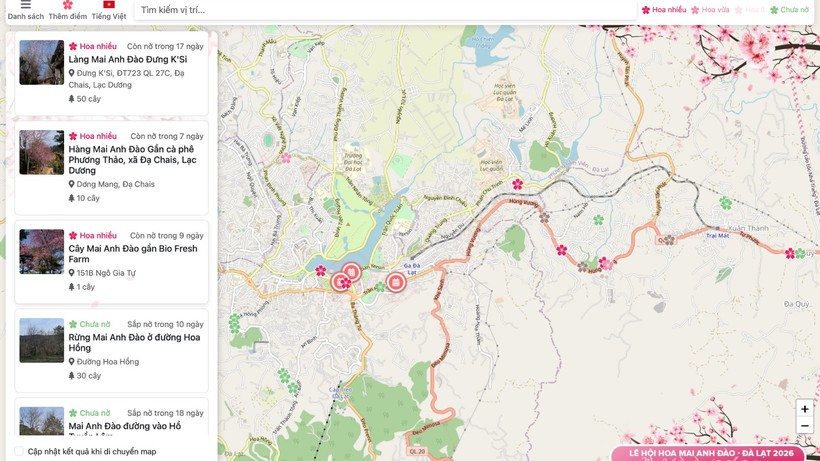Toggle the Hoa vừa legend filter

tap(710, 10)
